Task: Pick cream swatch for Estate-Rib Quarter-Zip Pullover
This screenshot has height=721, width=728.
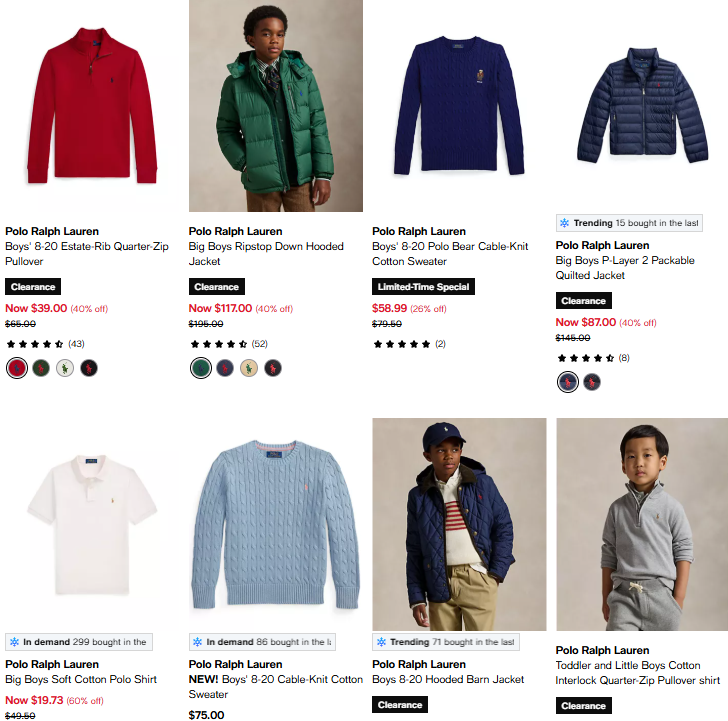Action: pos(65,368)
